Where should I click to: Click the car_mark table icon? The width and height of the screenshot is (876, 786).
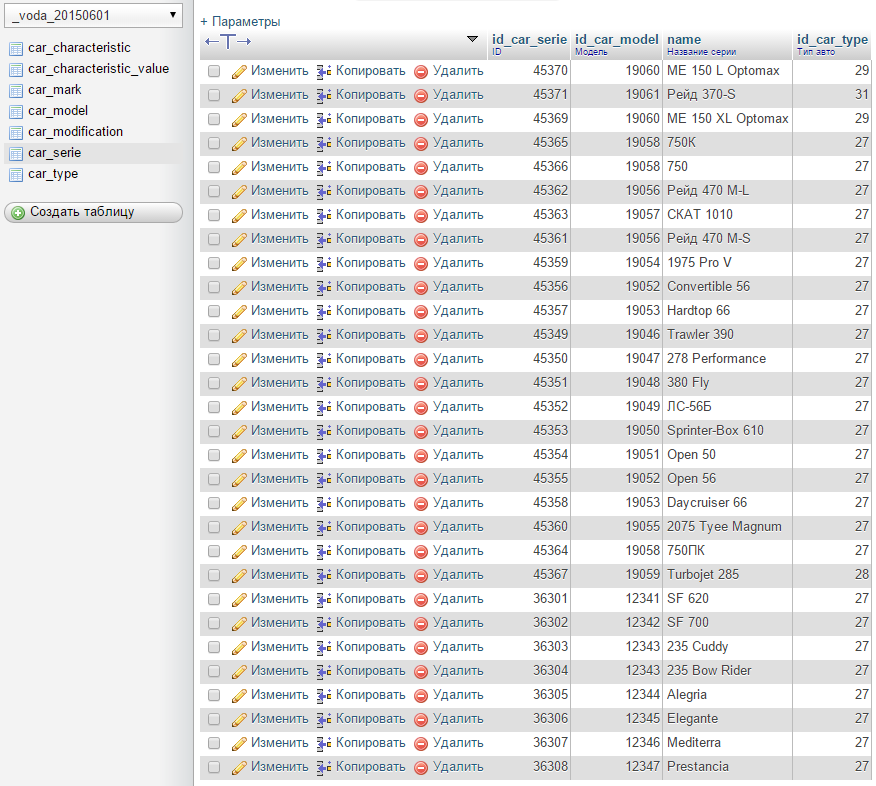[x=16, y=90]
